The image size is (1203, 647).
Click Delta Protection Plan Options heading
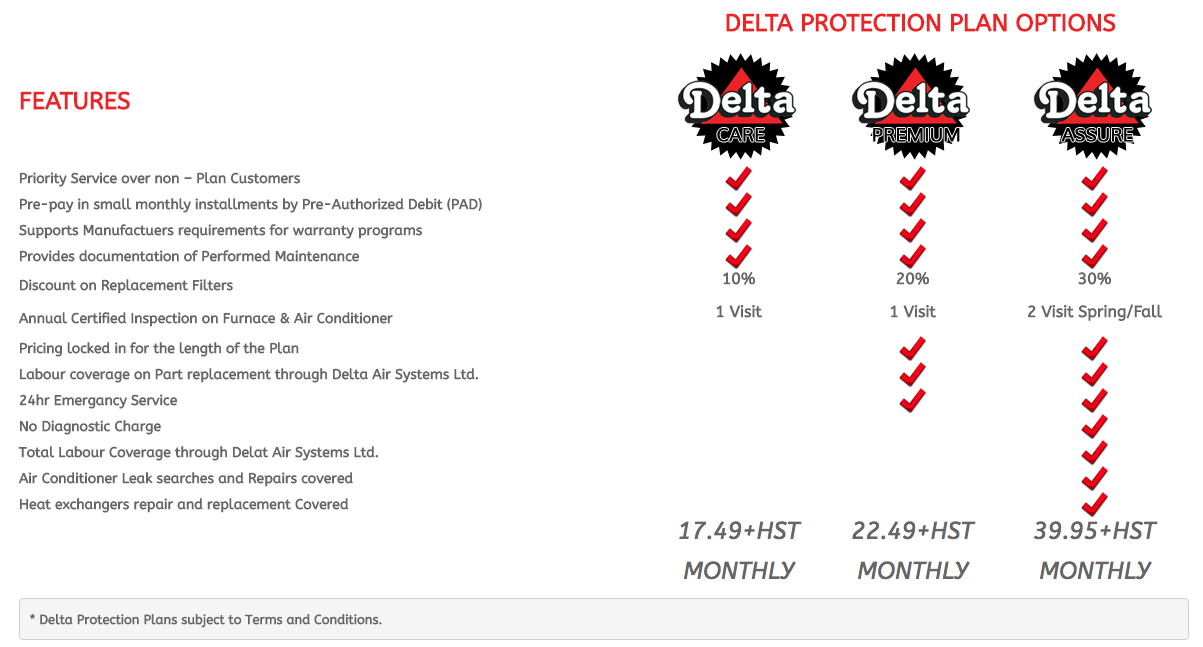coord(920,23)
